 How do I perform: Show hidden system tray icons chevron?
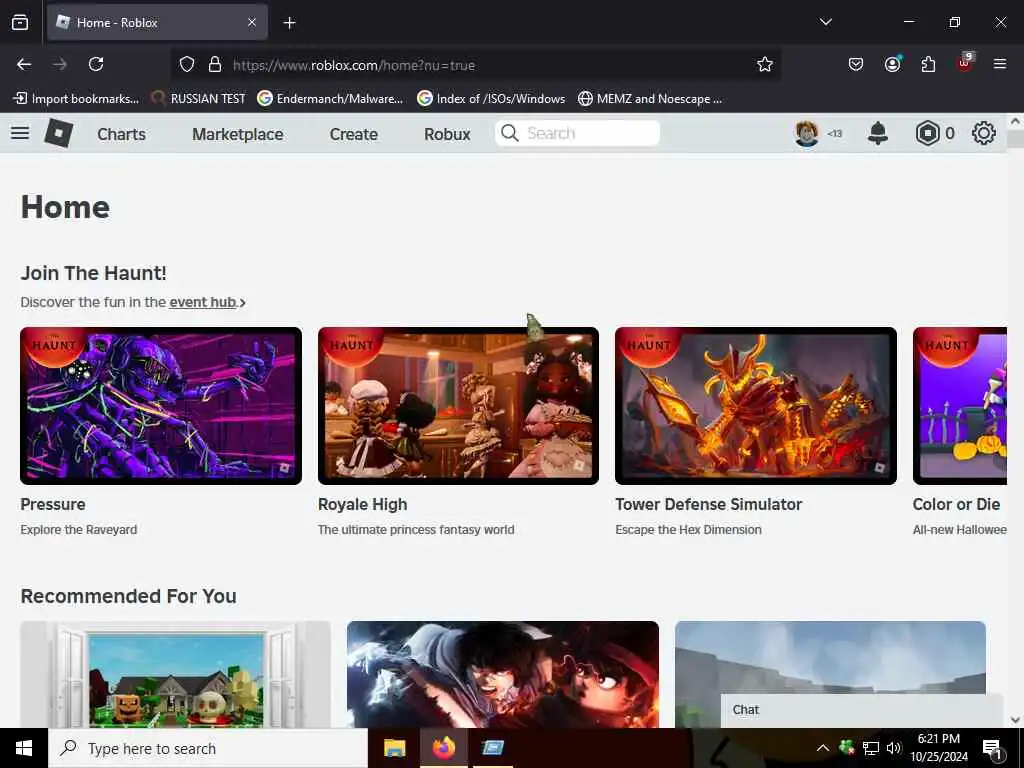(822, 748)
